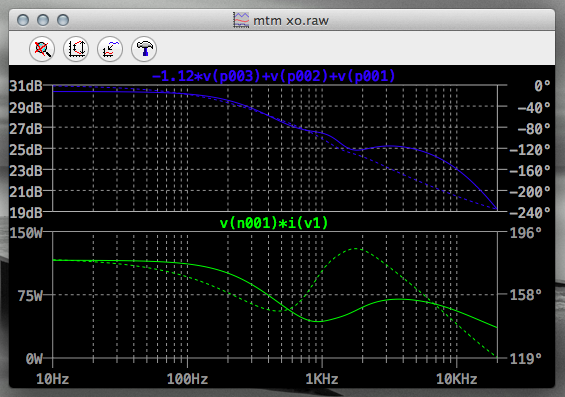The width and height of the screenshot is (565, 397).
Task: Click the -240° right phase axis label
Action: (530, 213)
